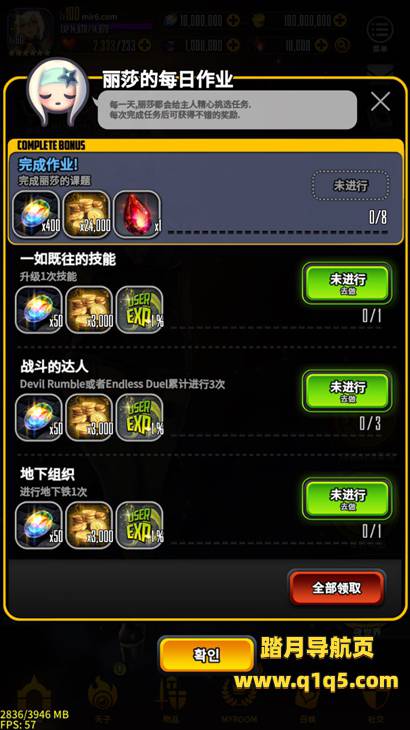Tap the gold coins x24,000 bonus reward
Screen dimensions: 410x730
[87, 214]
